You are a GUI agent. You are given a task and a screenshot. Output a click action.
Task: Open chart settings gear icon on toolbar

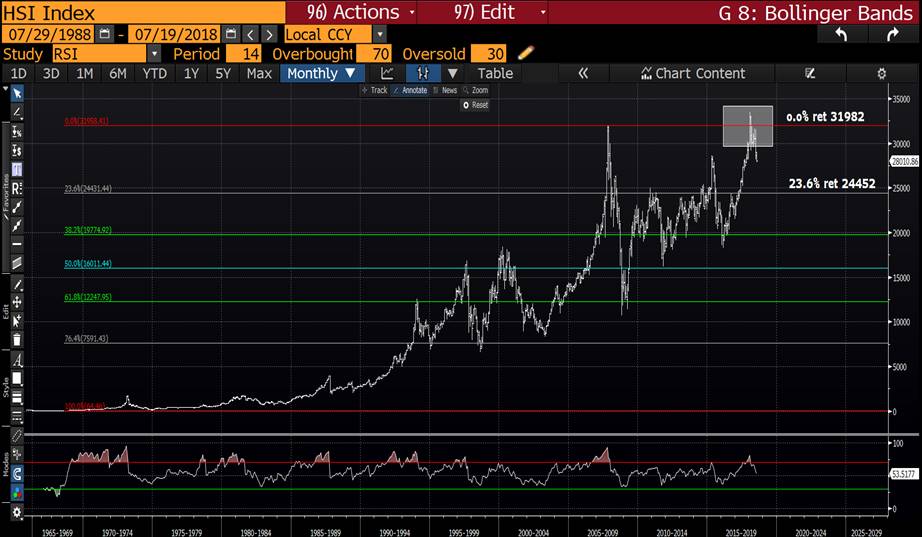(x=881, y=74)
